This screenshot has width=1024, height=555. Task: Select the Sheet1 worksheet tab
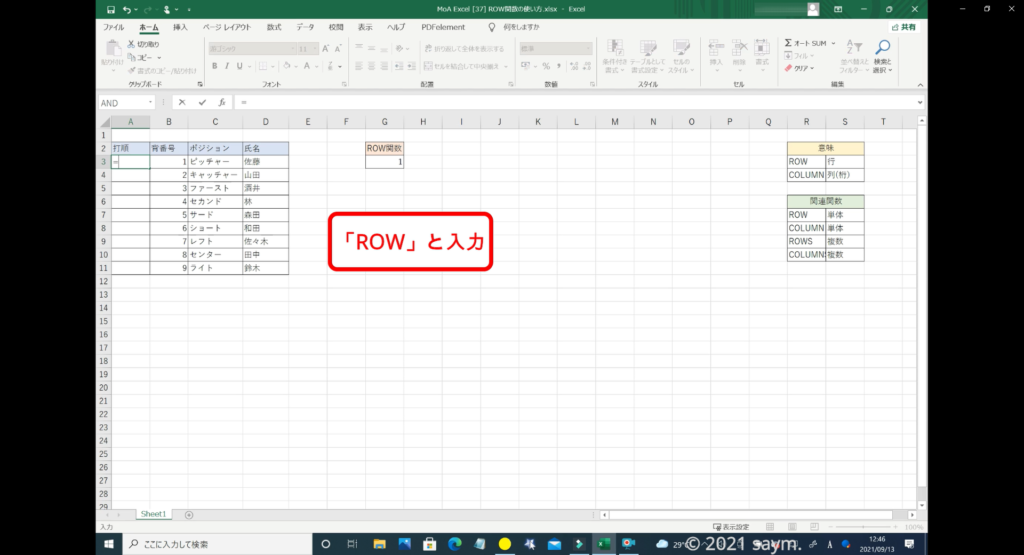pos(153,514)
